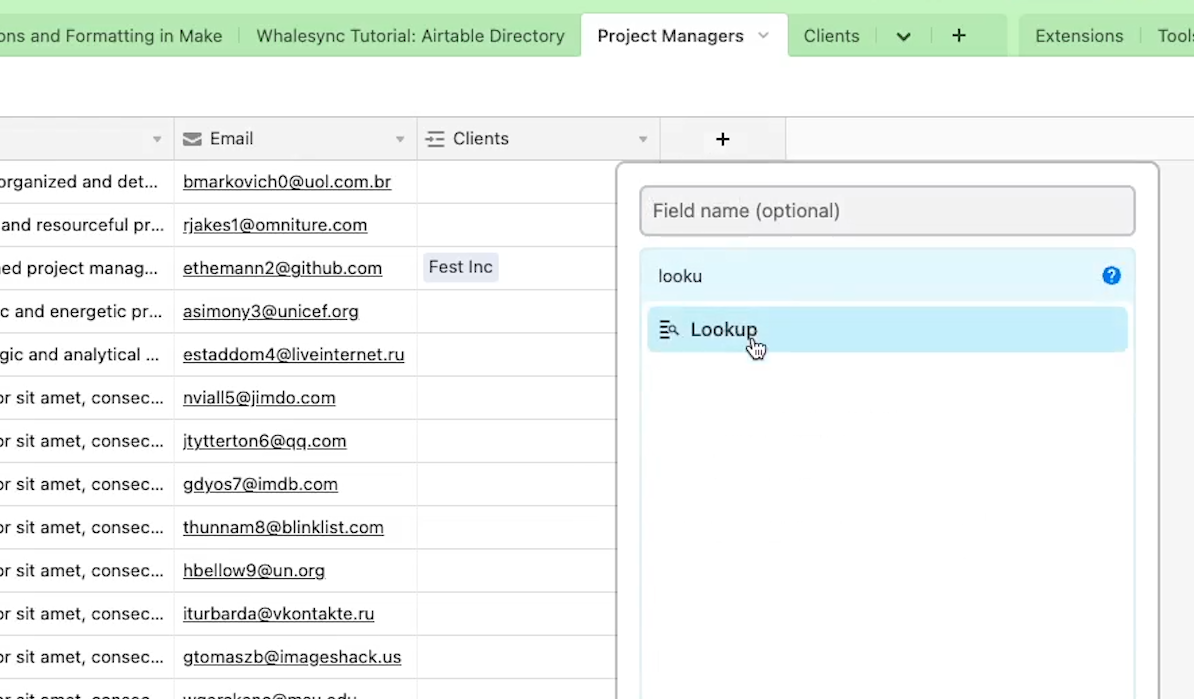Open email gdyos7@imdb.com
The height and width of the screenshot is (699, 1194).
pyautogui.click(x=260, y=484)
